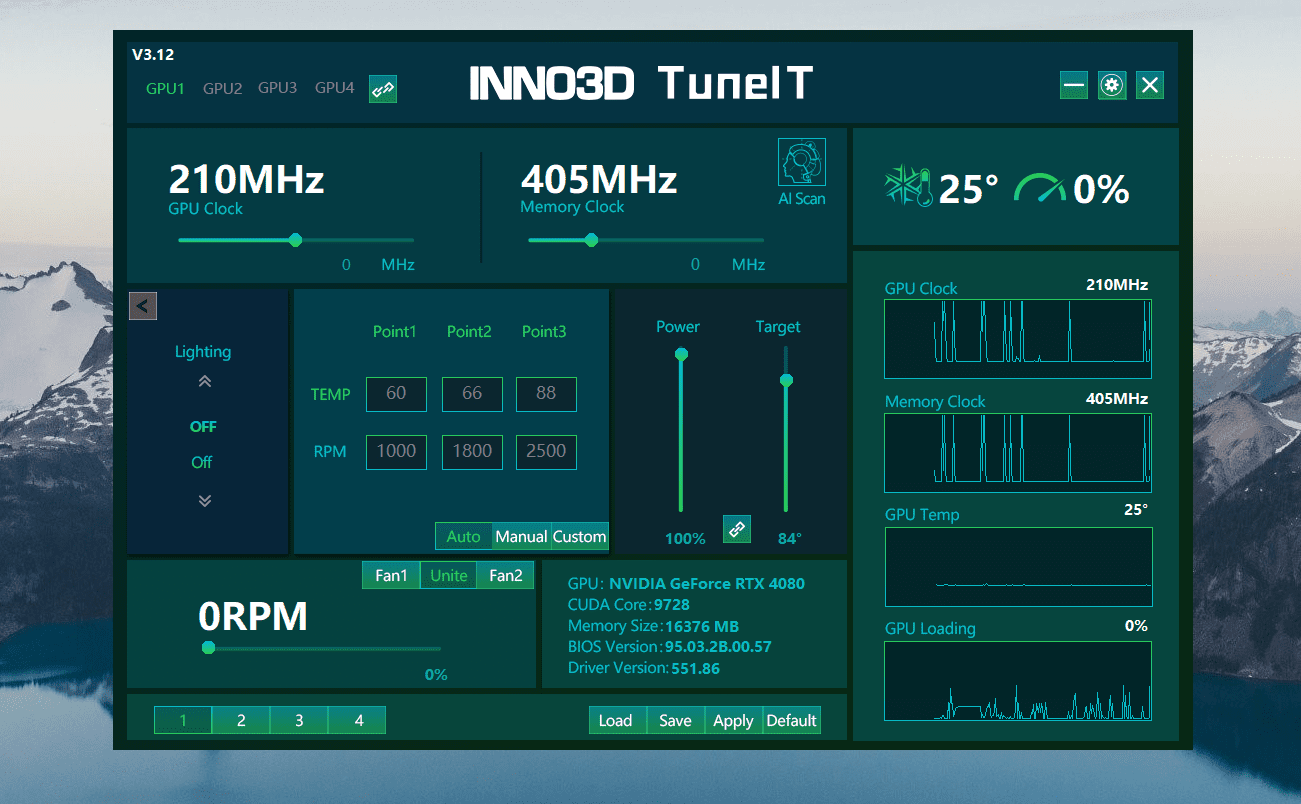Click the Point1 TEMP field showing 60

pyautogui.click(x=396, y=394)
